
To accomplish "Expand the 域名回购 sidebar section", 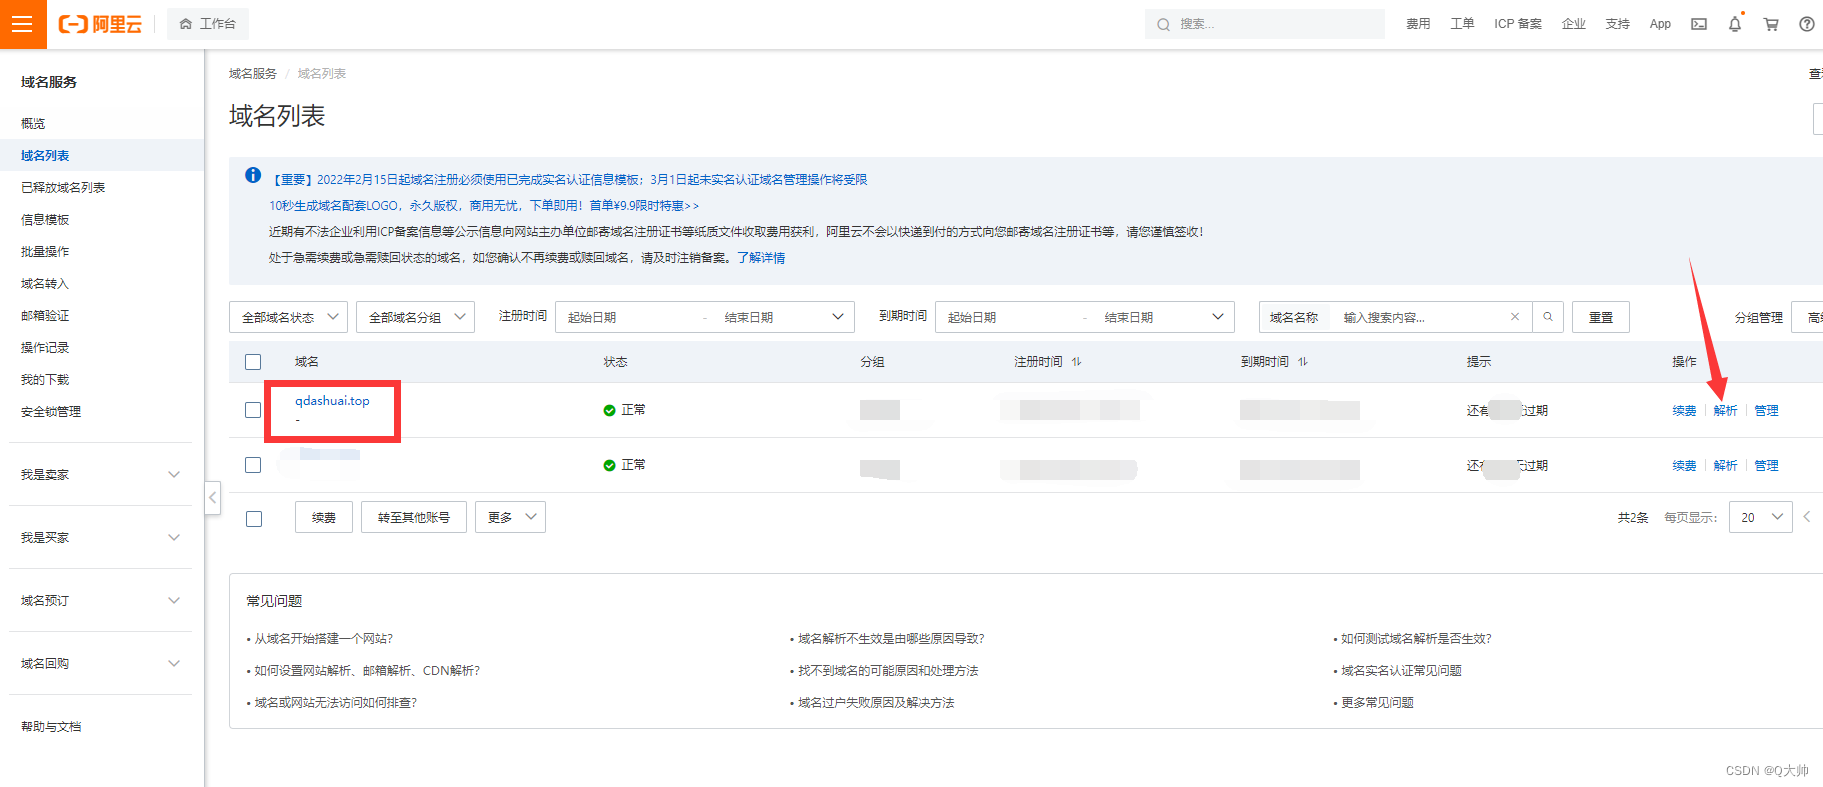I will click(100, 663).
